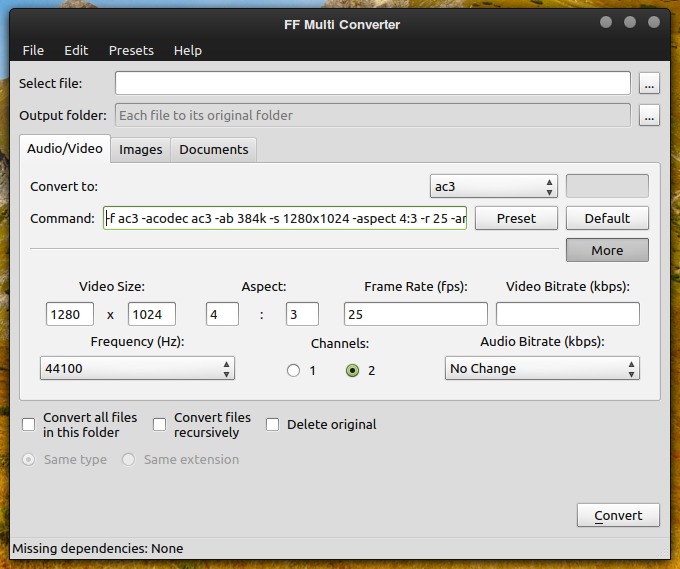Click the Channels: label
Image resolution: width=680 pixels, height=569 pixels.
(x=340, y=343)
